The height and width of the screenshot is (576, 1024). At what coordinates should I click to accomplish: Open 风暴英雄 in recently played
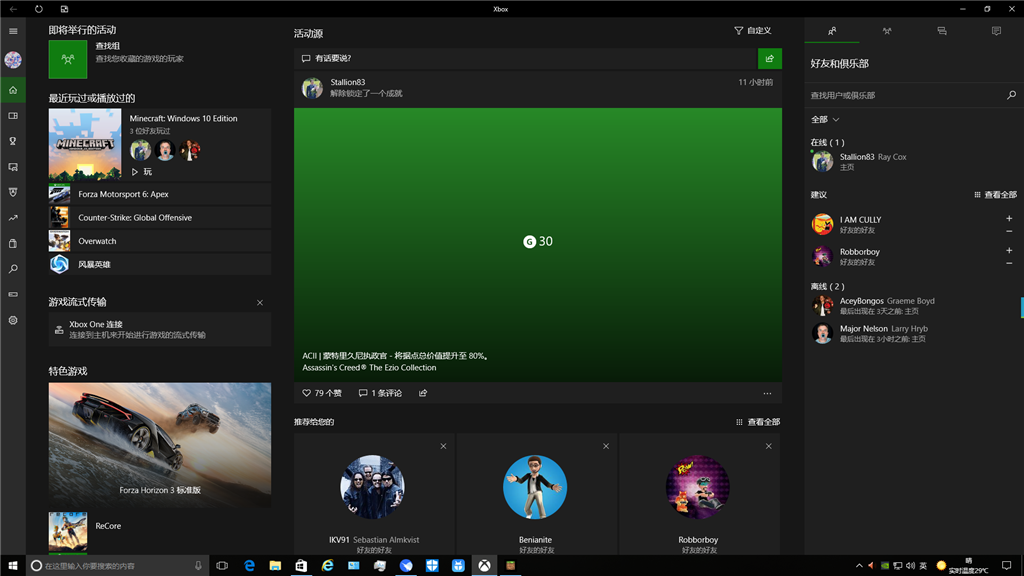160,264
